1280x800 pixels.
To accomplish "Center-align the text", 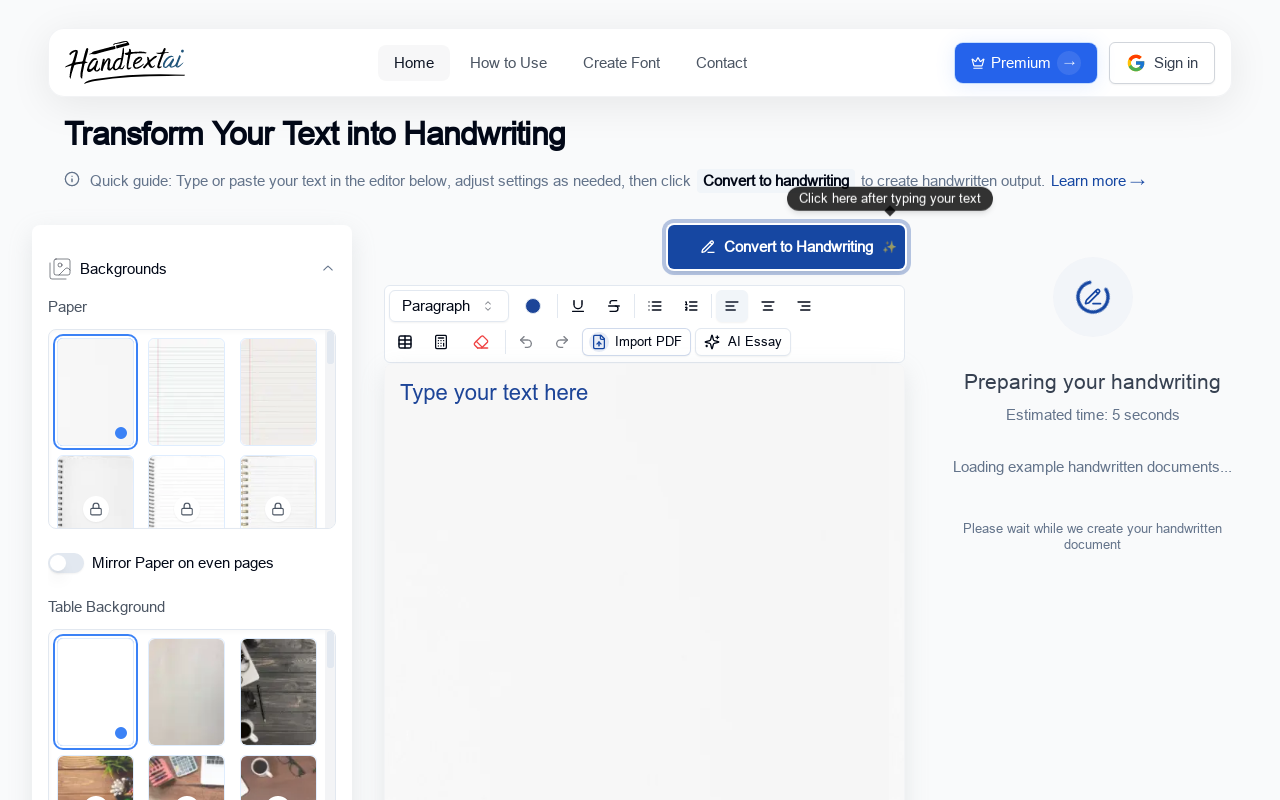I will (x=768, y=306).
